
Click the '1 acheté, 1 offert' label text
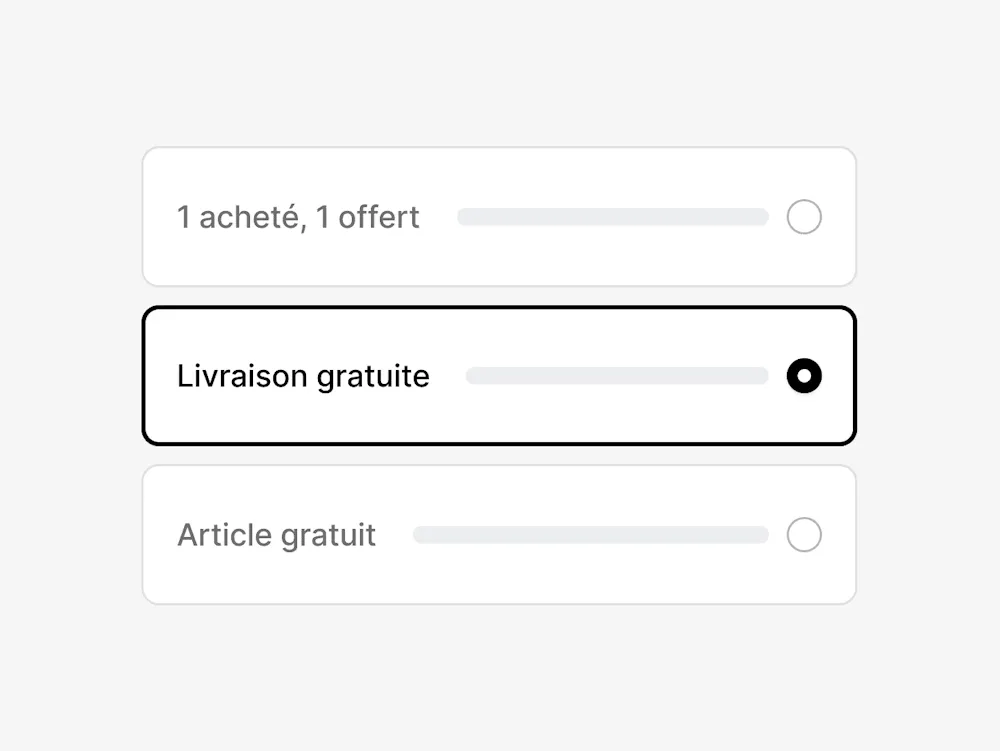(x=298, y=217)
